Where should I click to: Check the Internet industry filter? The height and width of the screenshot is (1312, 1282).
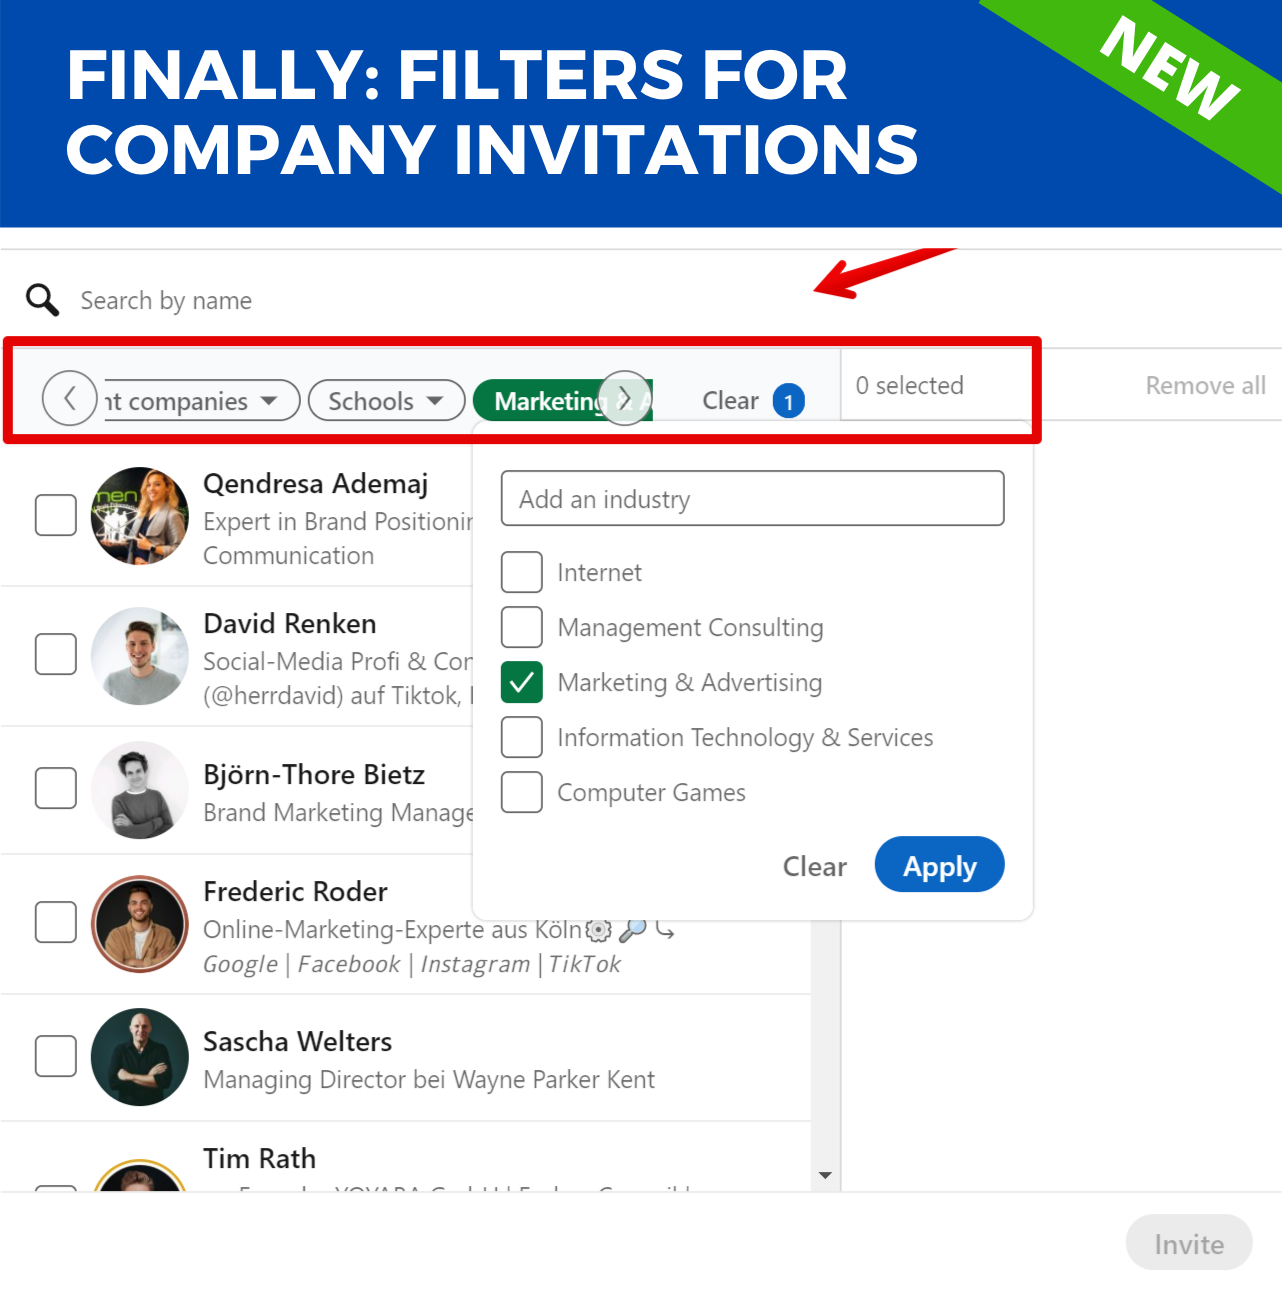click(x=521, y=572)
